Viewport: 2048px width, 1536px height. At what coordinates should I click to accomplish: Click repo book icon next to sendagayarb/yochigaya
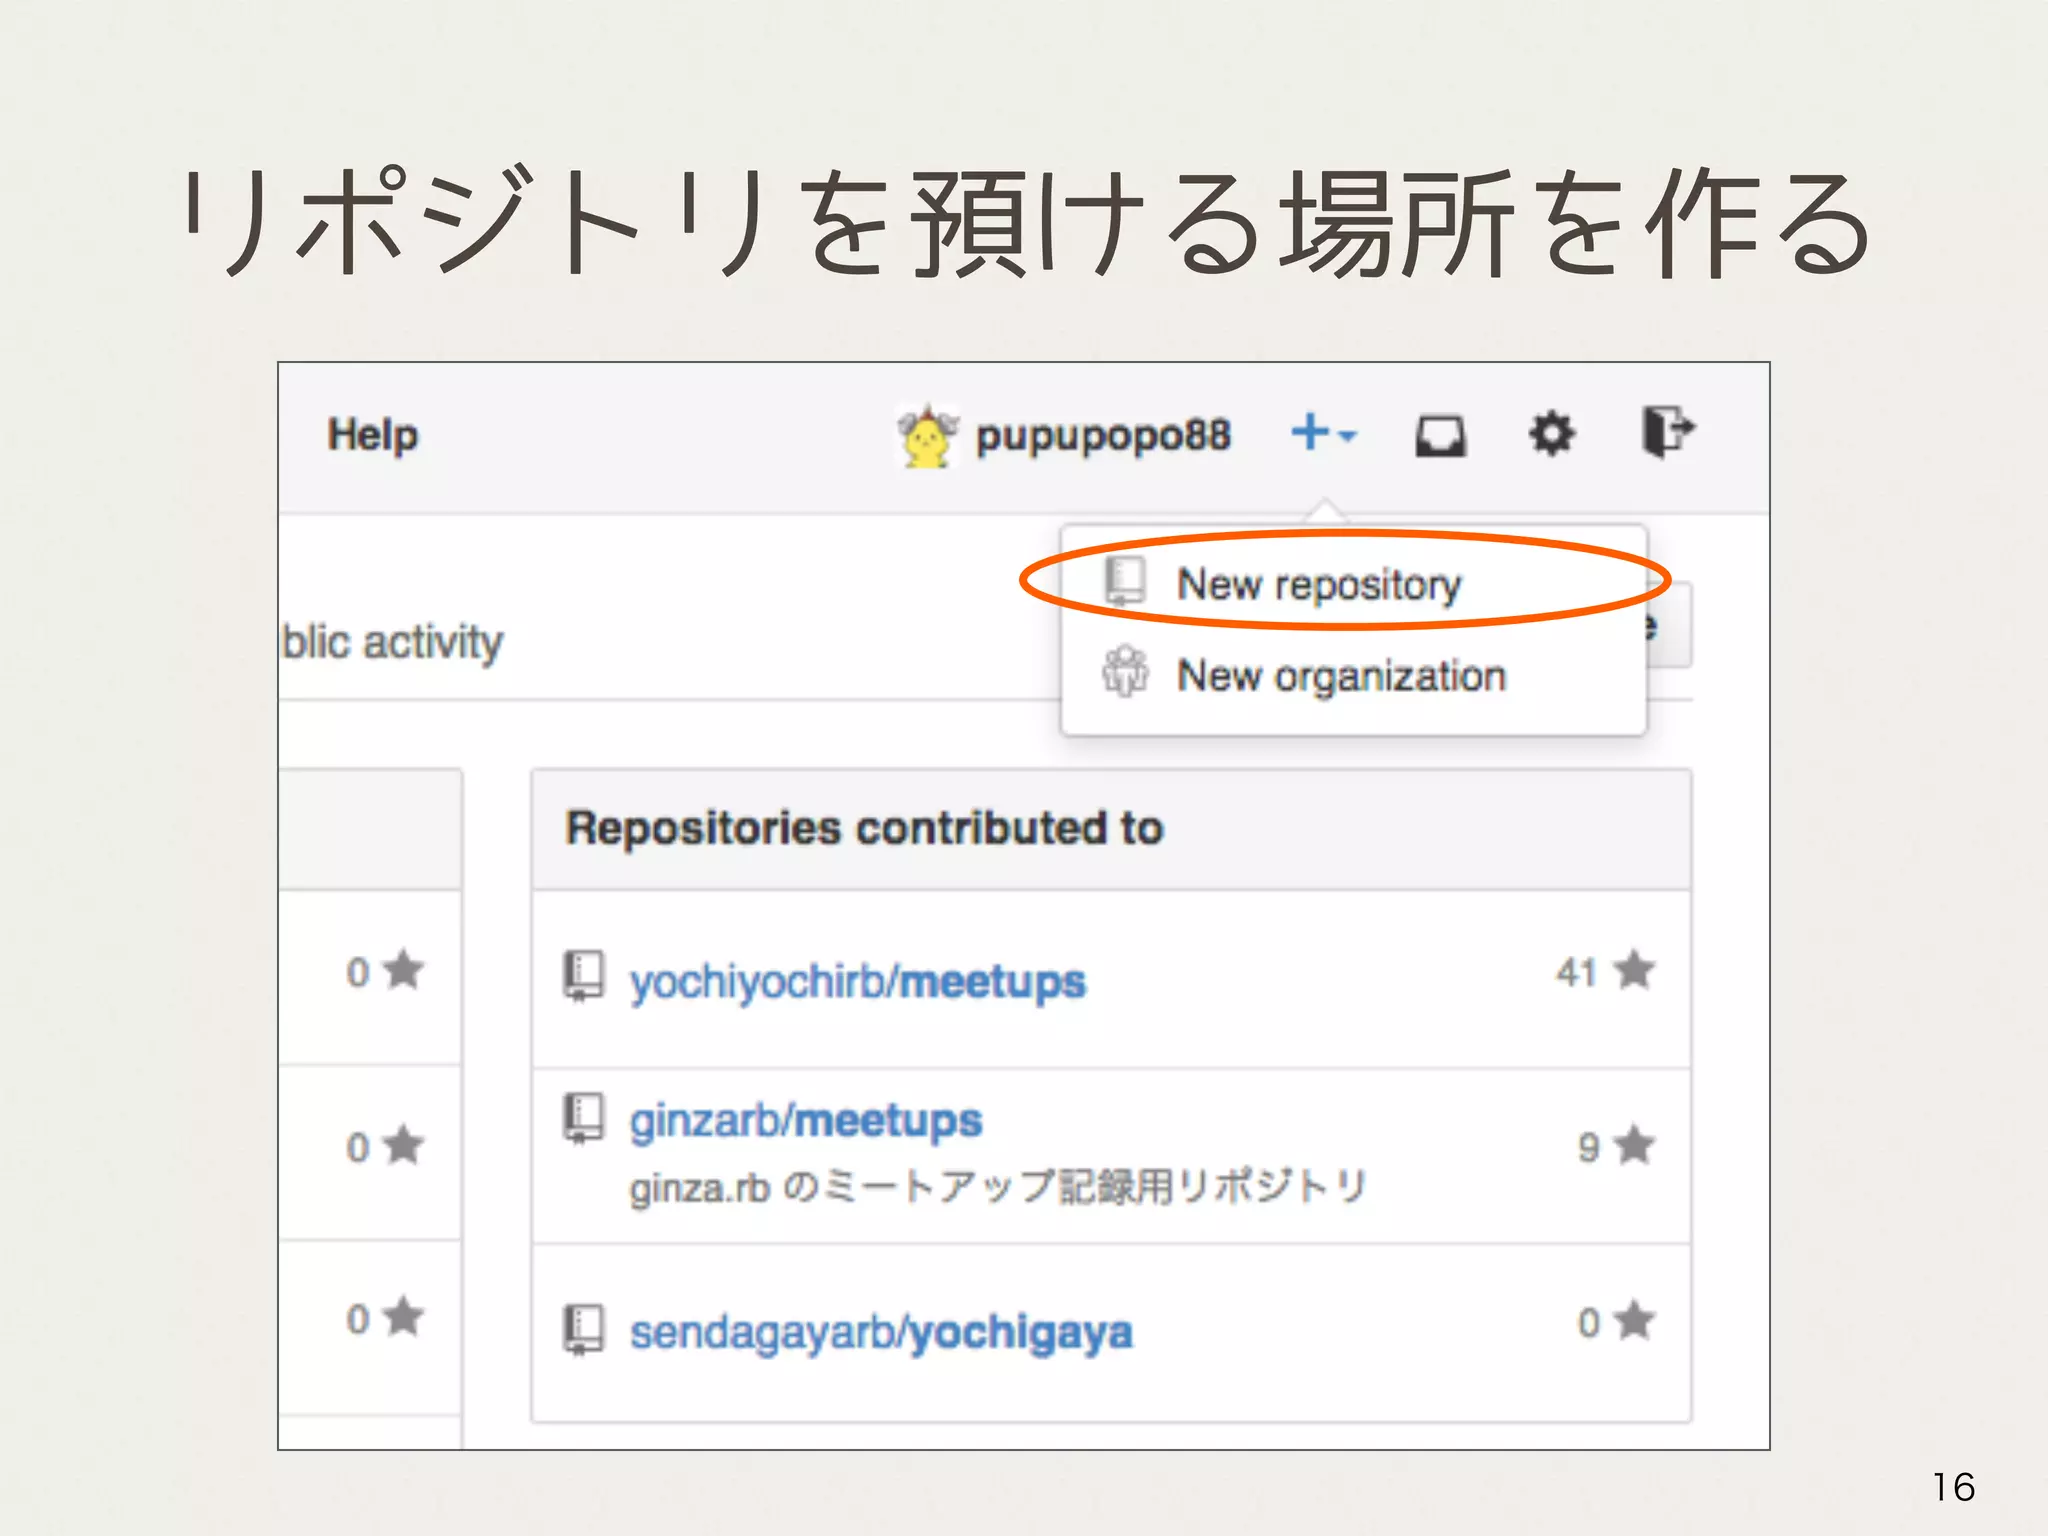[584, 1329]
